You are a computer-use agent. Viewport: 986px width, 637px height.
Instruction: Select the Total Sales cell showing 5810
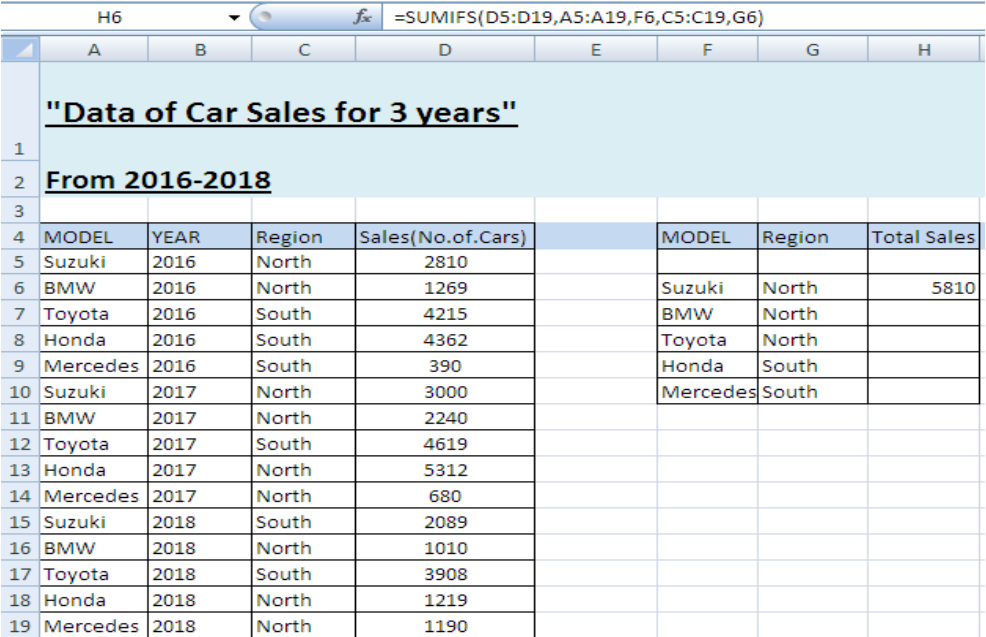click(x=924, y=288)
